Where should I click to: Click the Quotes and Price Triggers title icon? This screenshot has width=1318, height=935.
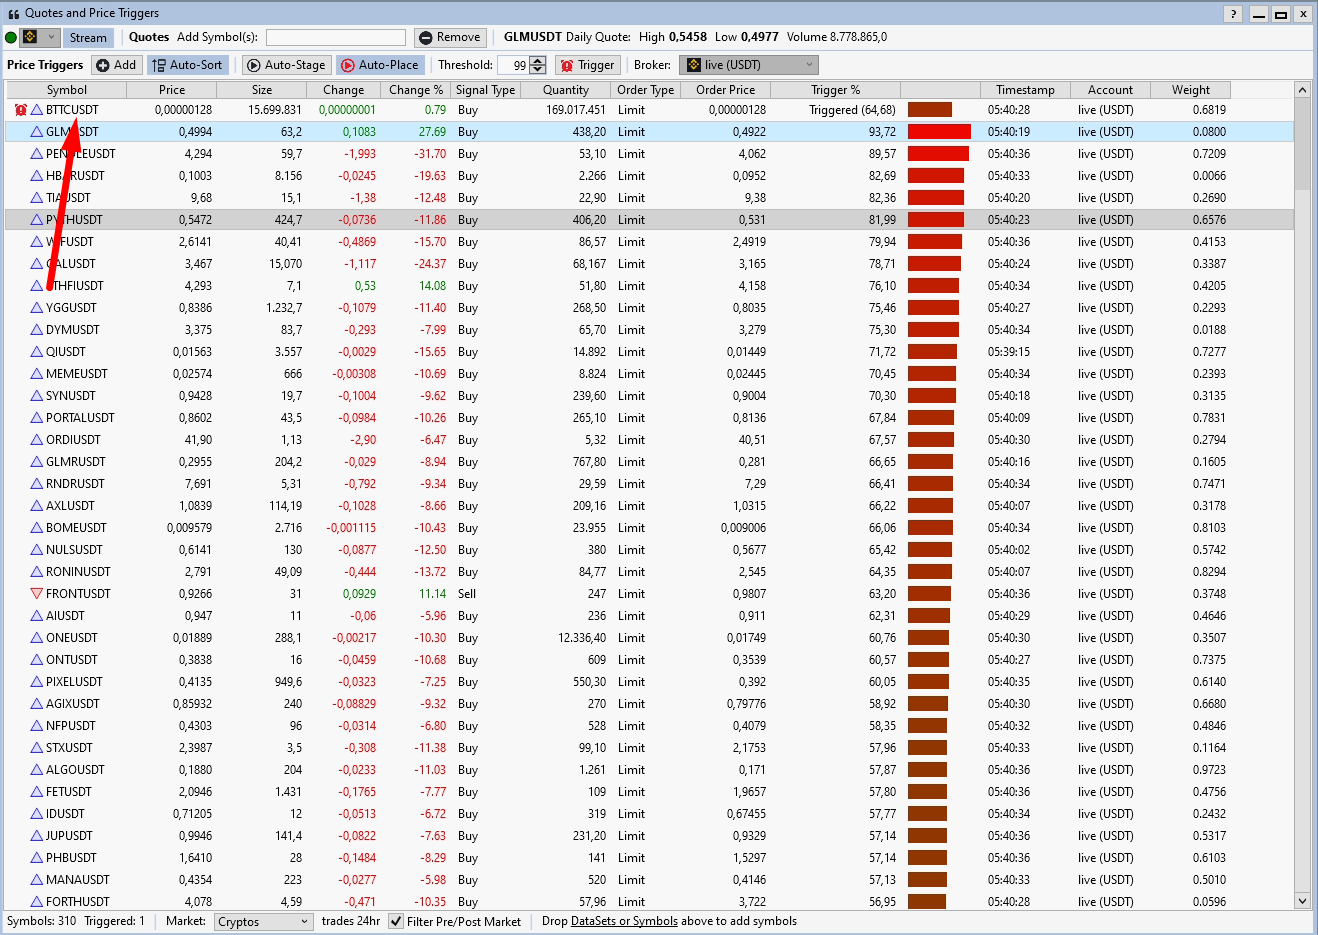click(14, 14)
